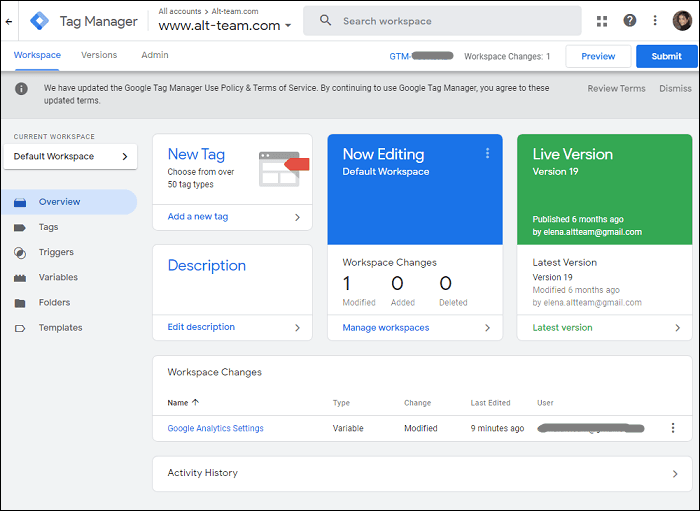Click All accounts in the breadcrumb
The width and height of the screenshot is (700, 511).
pos(180,11)
